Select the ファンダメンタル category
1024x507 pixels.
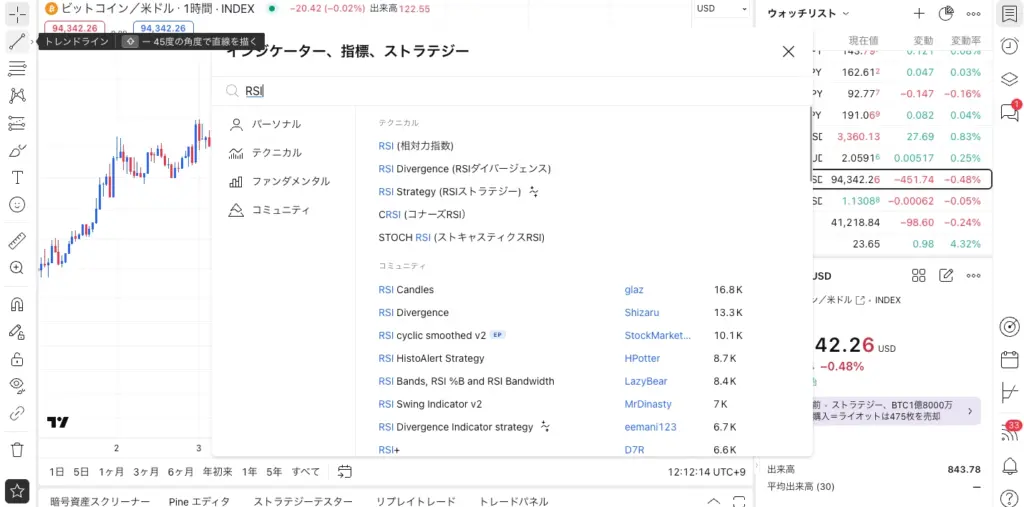pos(283,182)
